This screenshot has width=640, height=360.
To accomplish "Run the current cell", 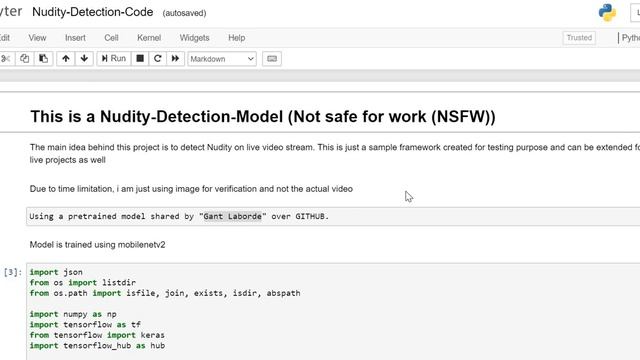I will [114, 59].
